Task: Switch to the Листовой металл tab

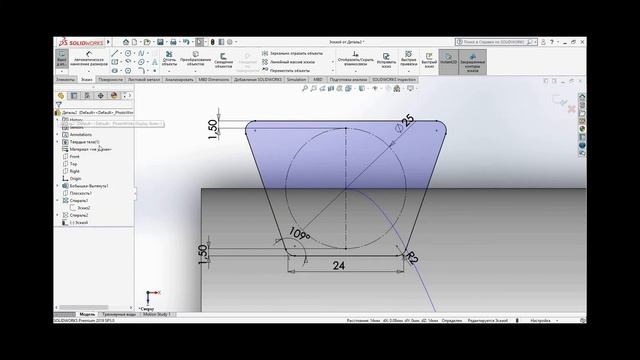Action: [x=144, y=80]
